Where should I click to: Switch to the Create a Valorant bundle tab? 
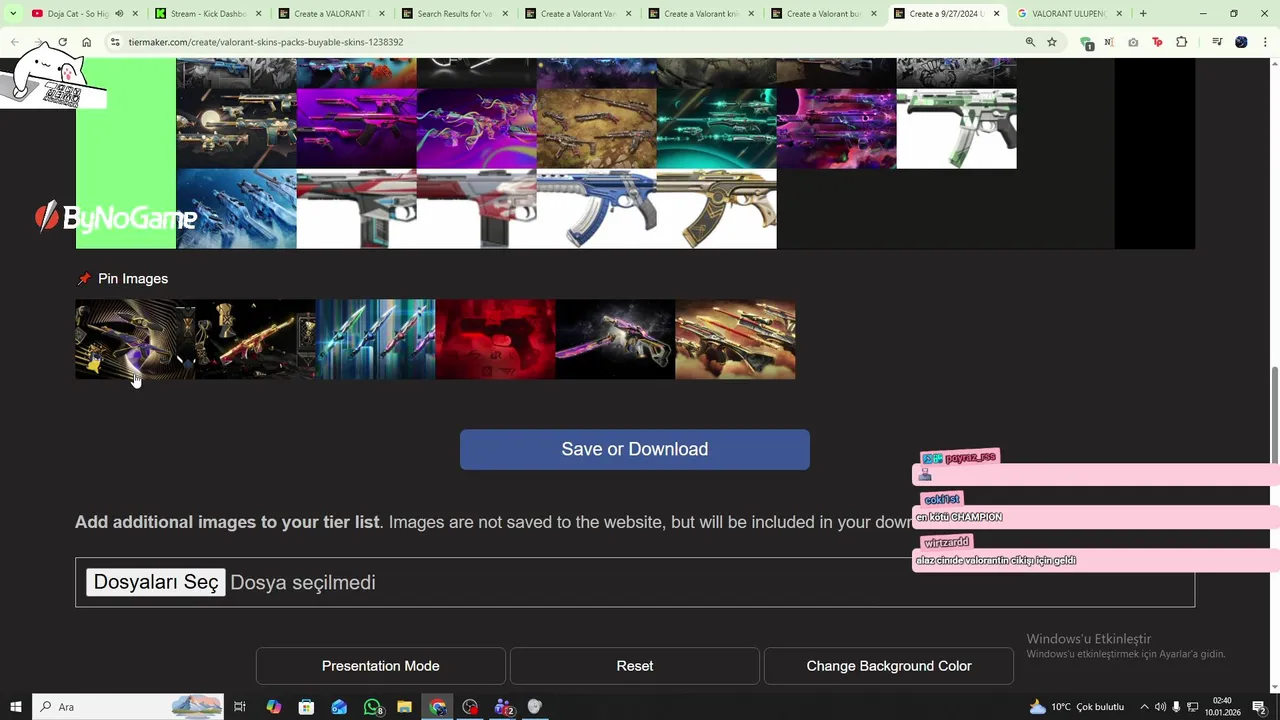tap(825, 14)
